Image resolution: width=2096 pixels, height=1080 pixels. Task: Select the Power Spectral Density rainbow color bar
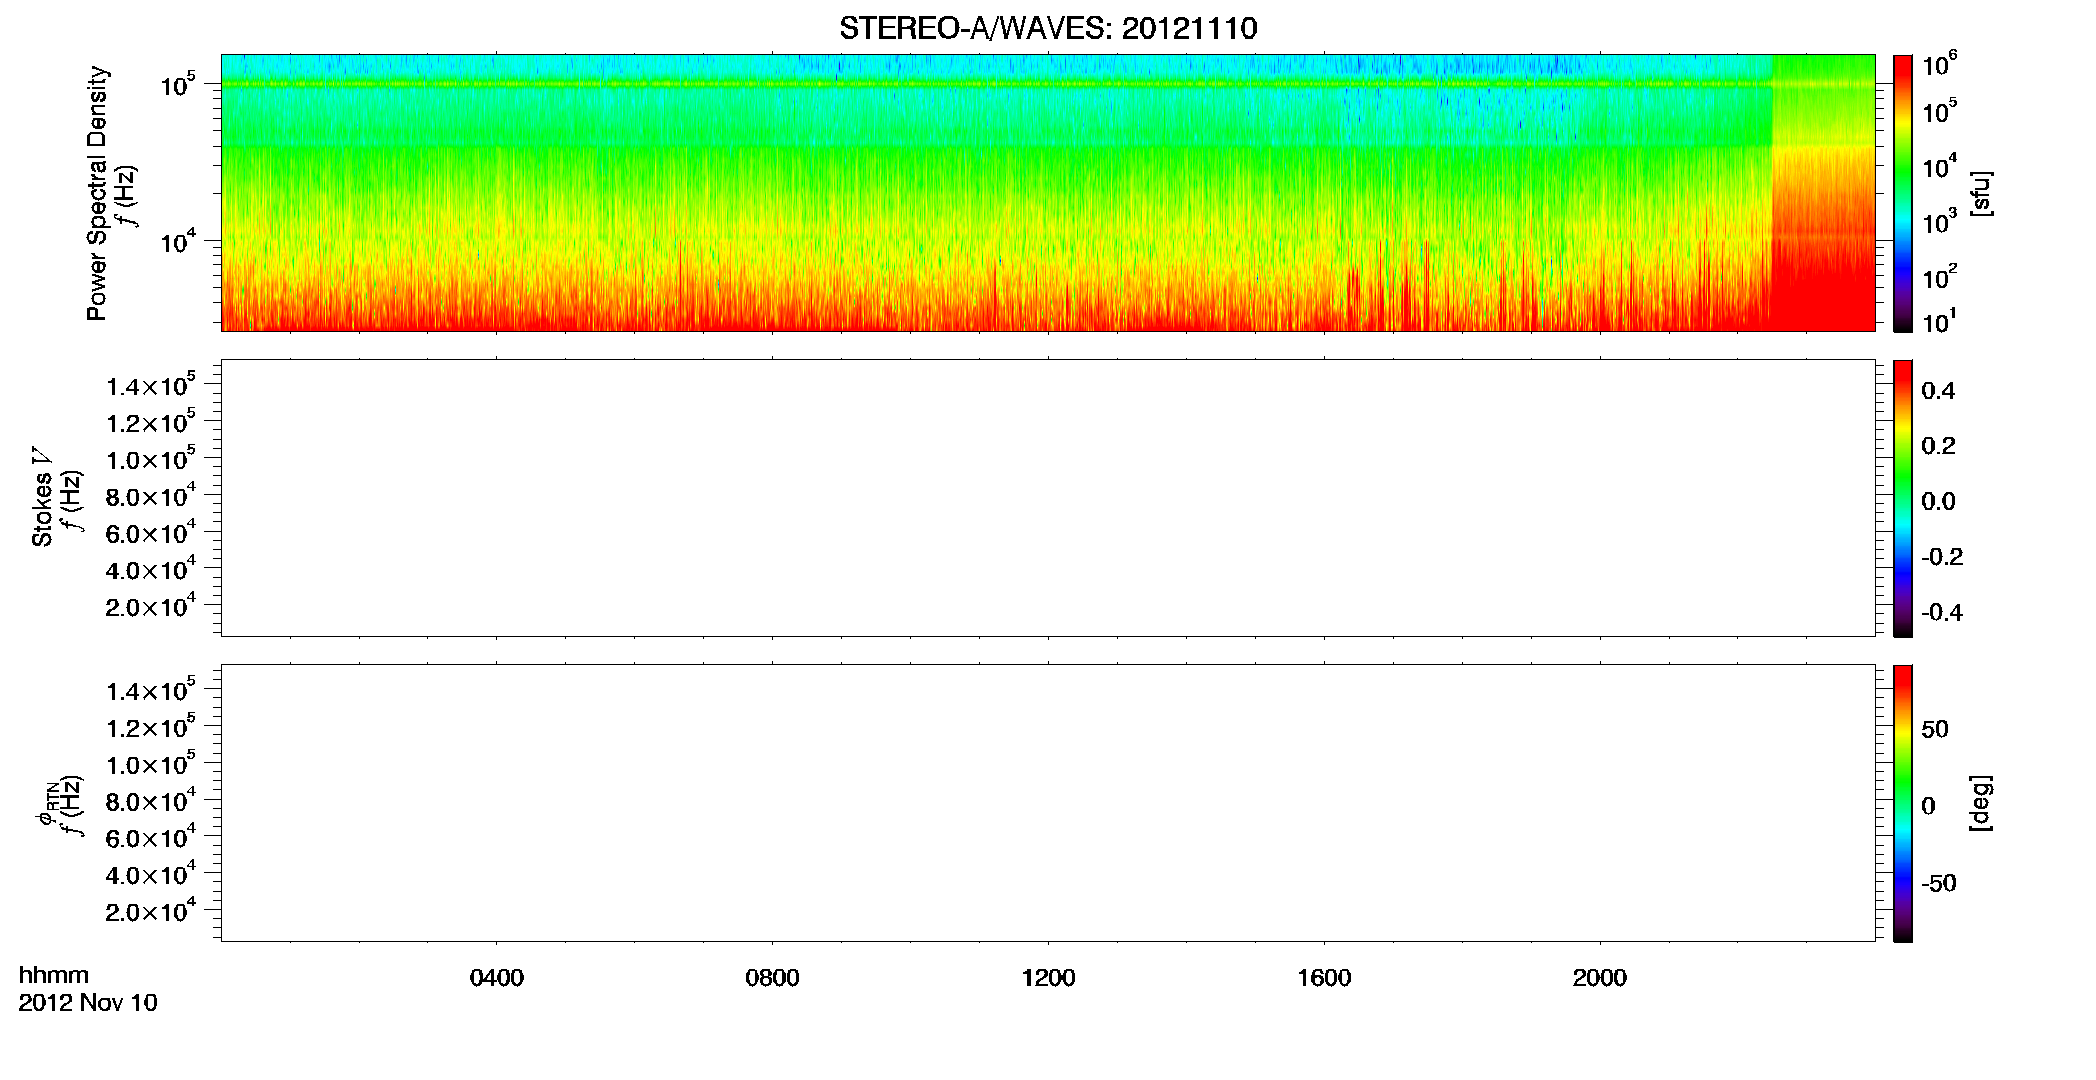point(1903,192)
